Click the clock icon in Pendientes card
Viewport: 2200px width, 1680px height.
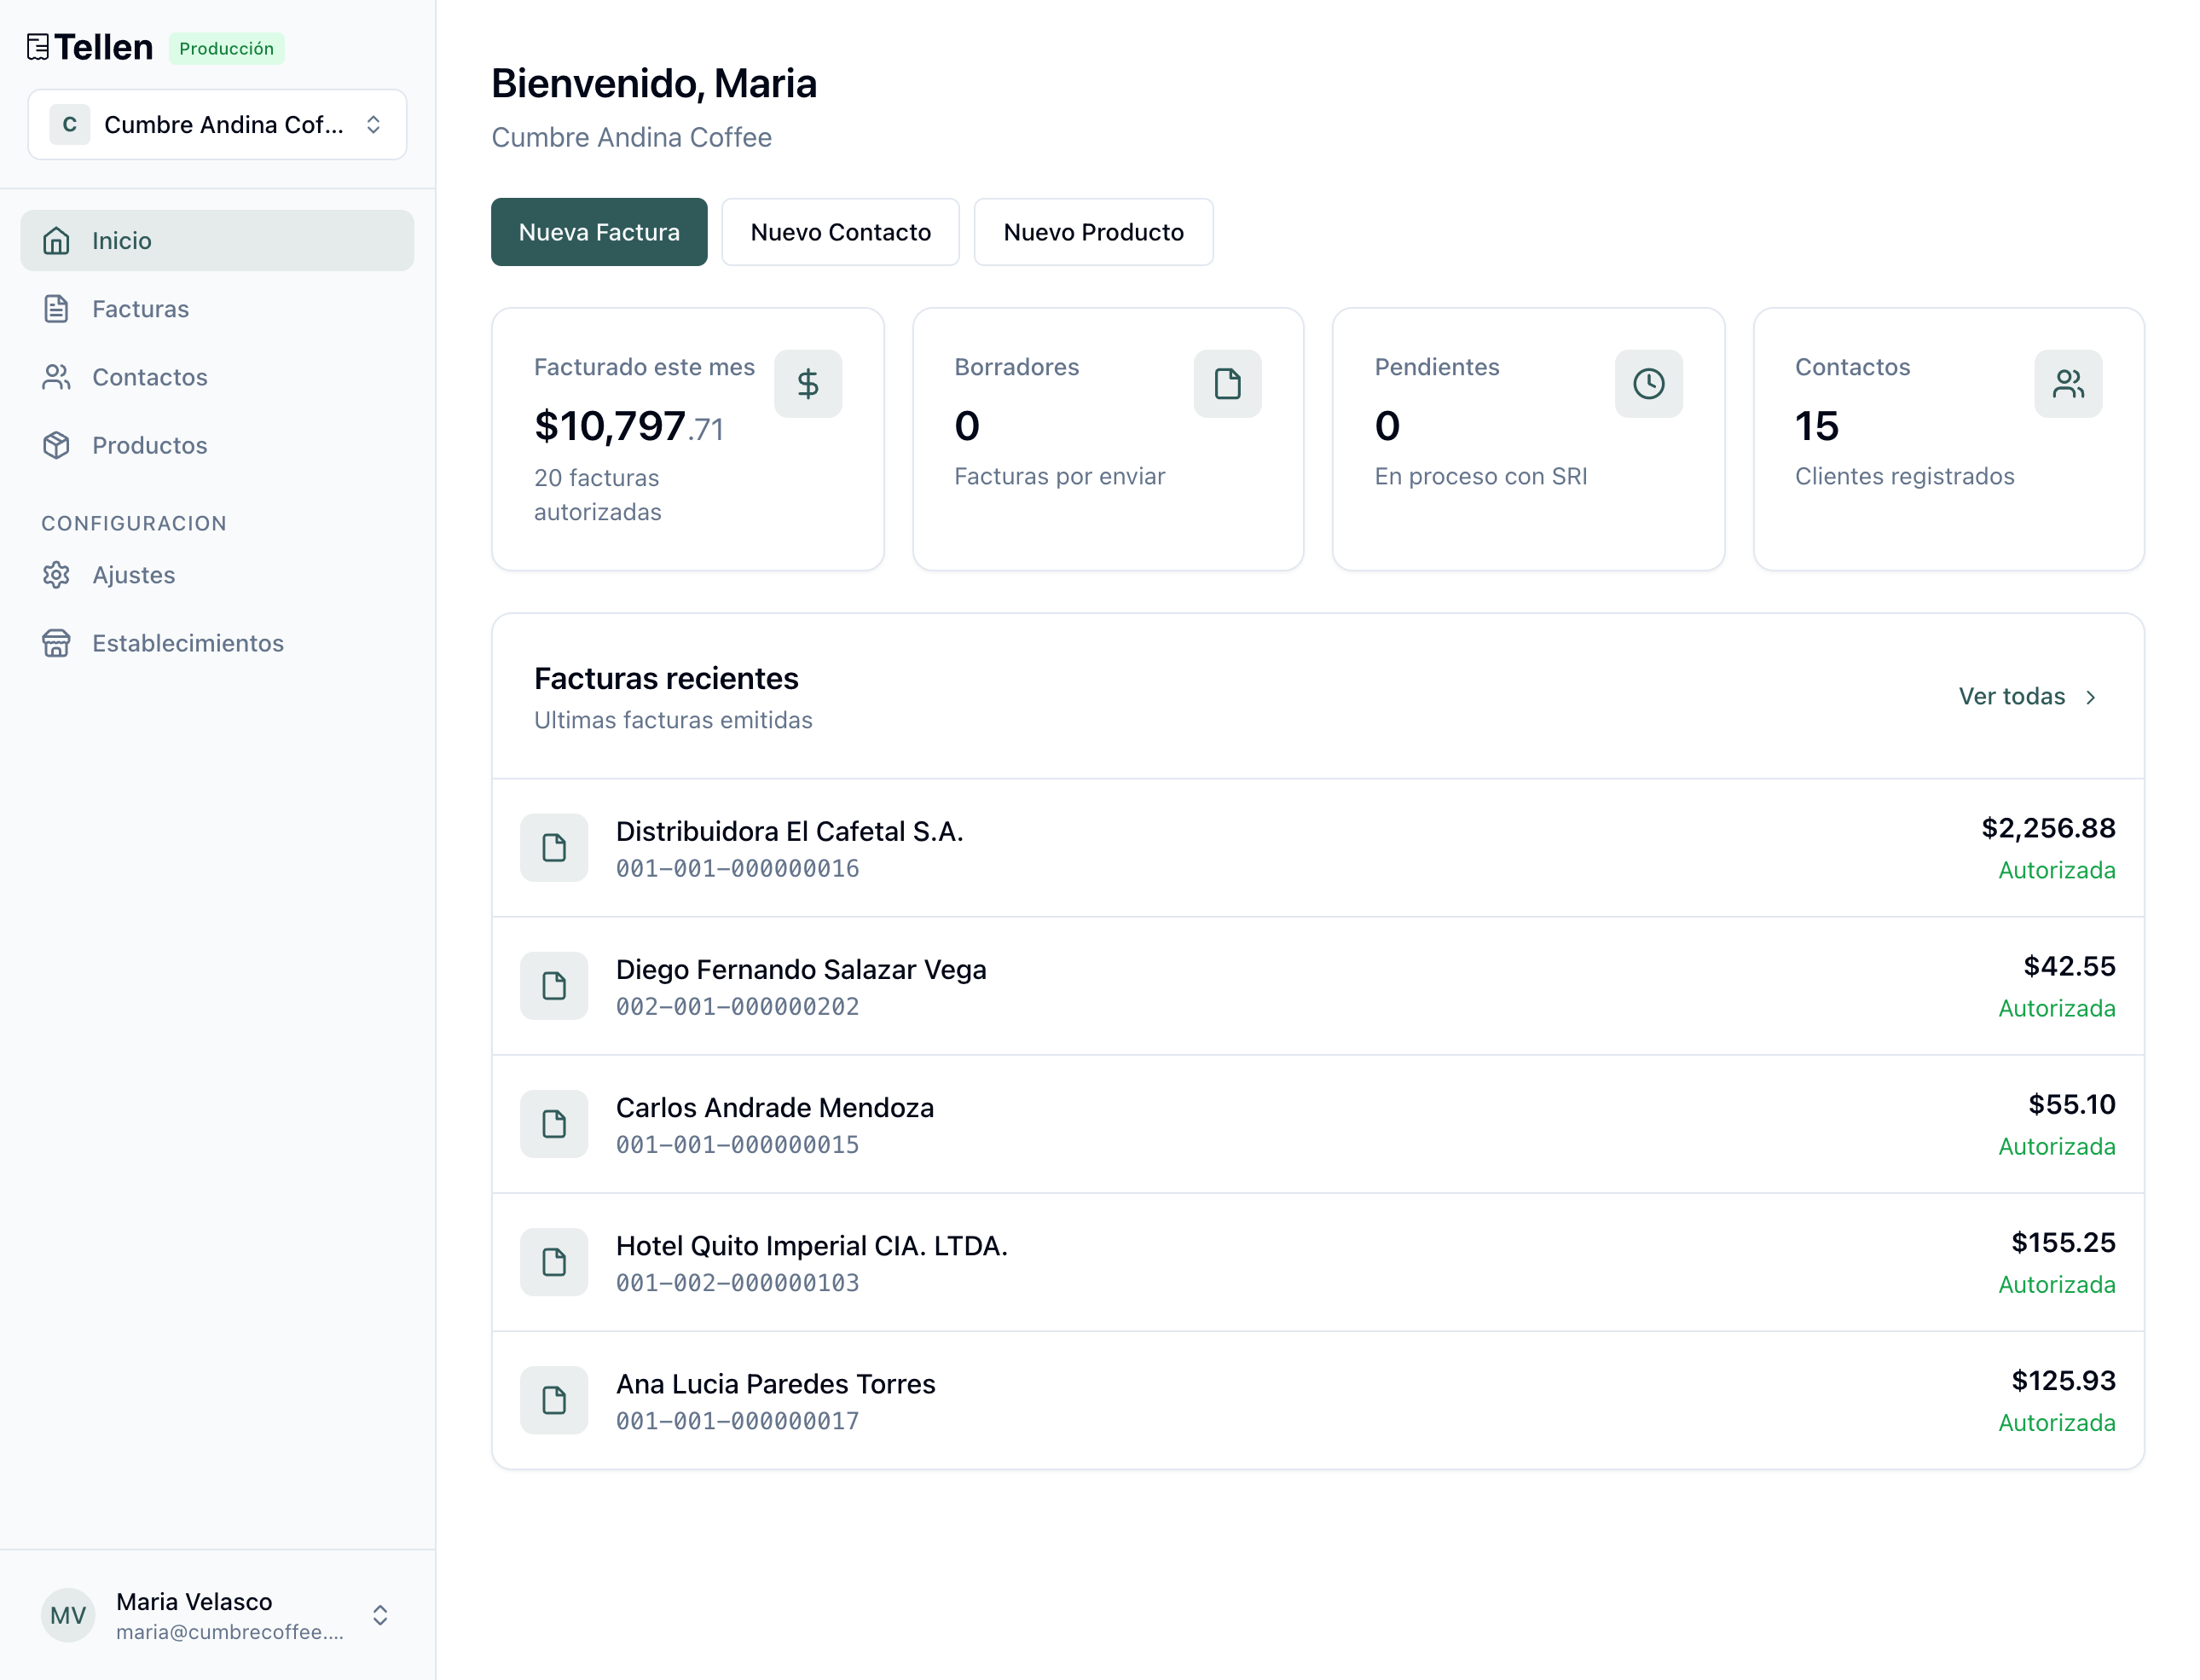coord(1648,384)
